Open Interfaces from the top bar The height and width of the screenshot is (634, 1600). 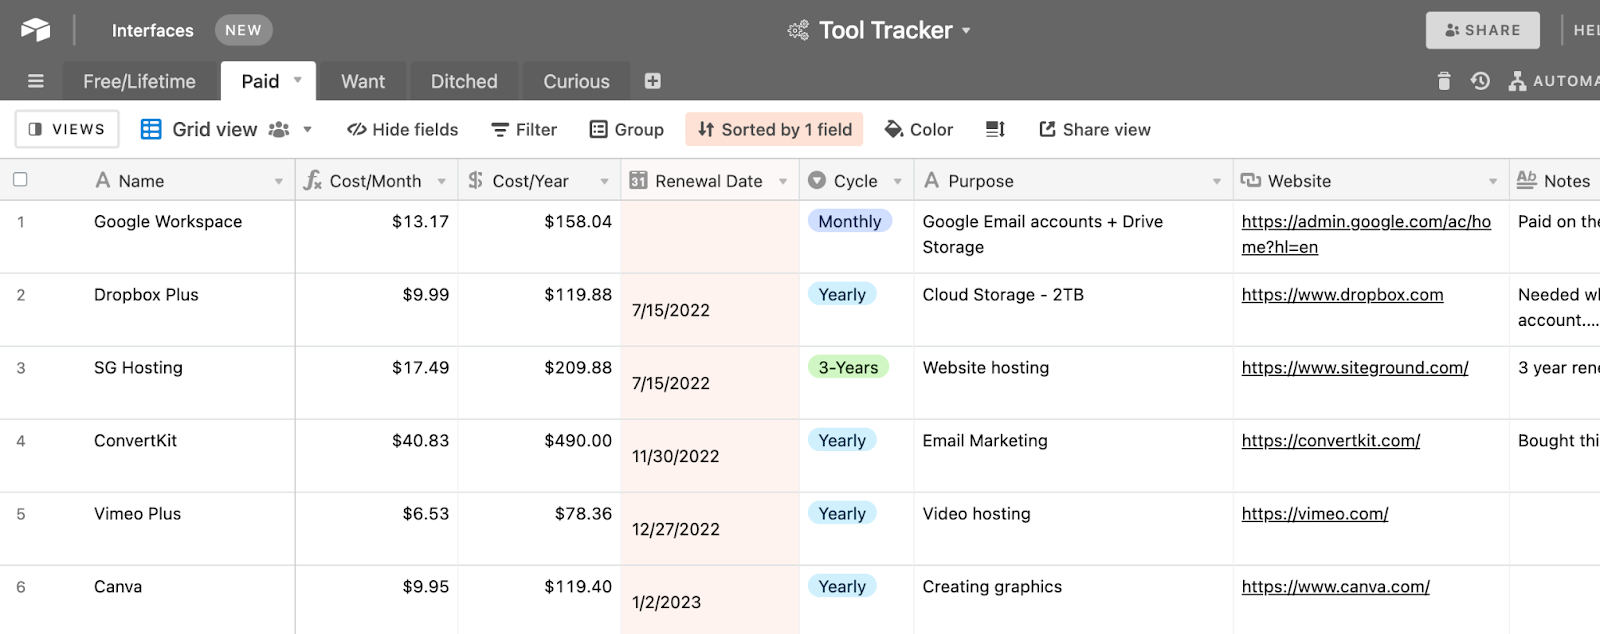[152, 30]
